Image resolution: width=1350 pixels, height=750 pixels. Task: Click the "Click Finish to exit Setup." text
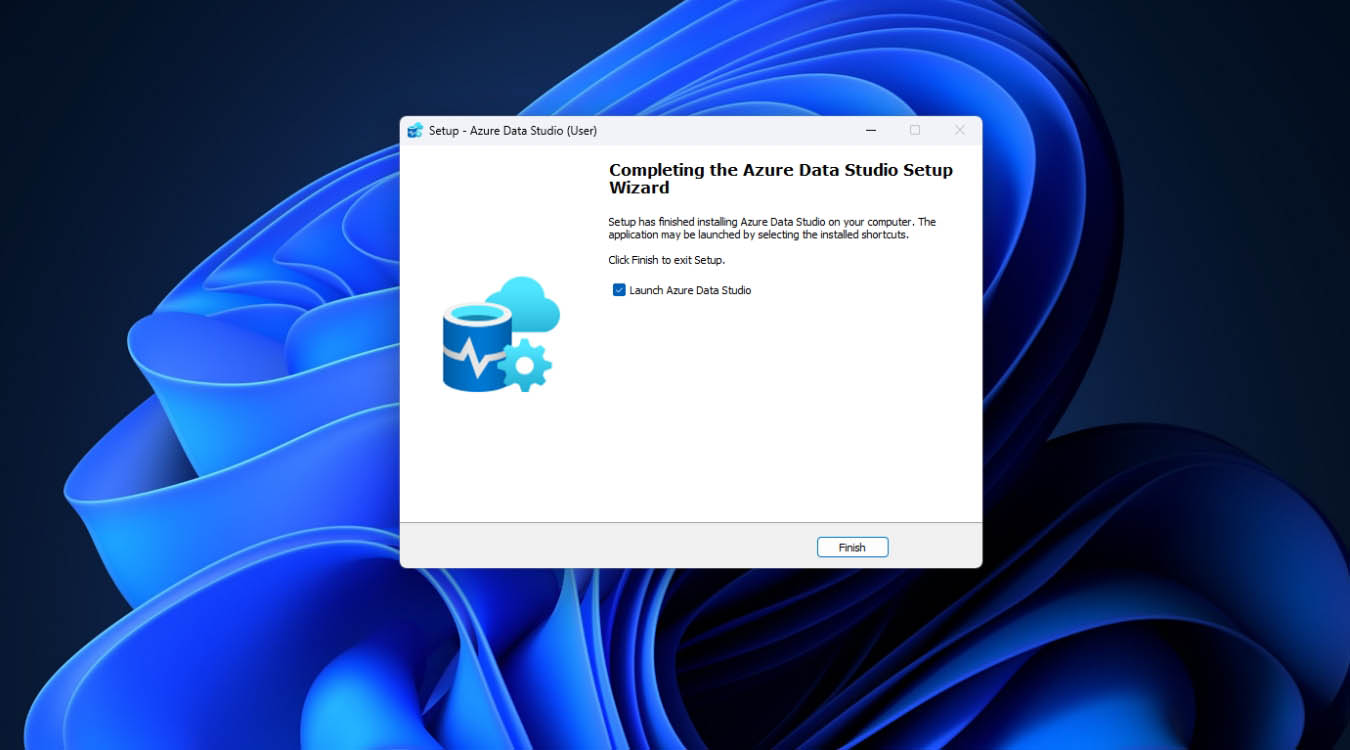click(666, 260)
